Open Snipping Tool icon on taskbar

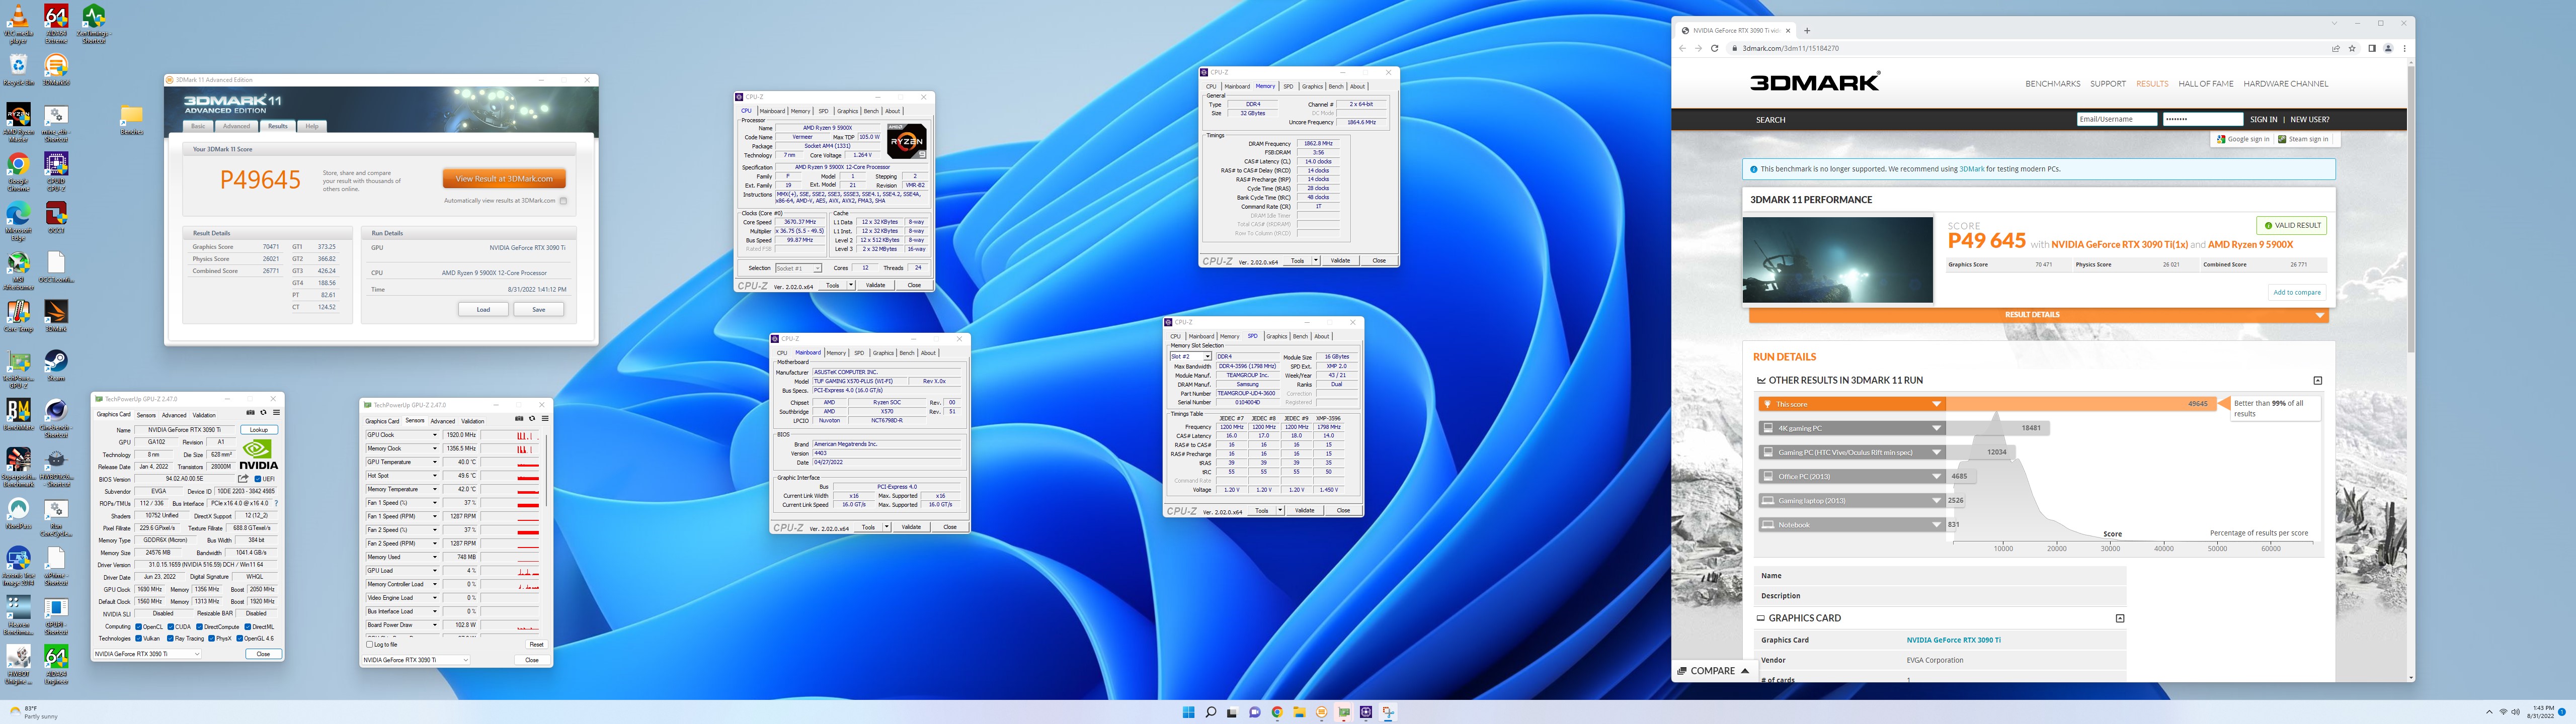point(1388,712)
